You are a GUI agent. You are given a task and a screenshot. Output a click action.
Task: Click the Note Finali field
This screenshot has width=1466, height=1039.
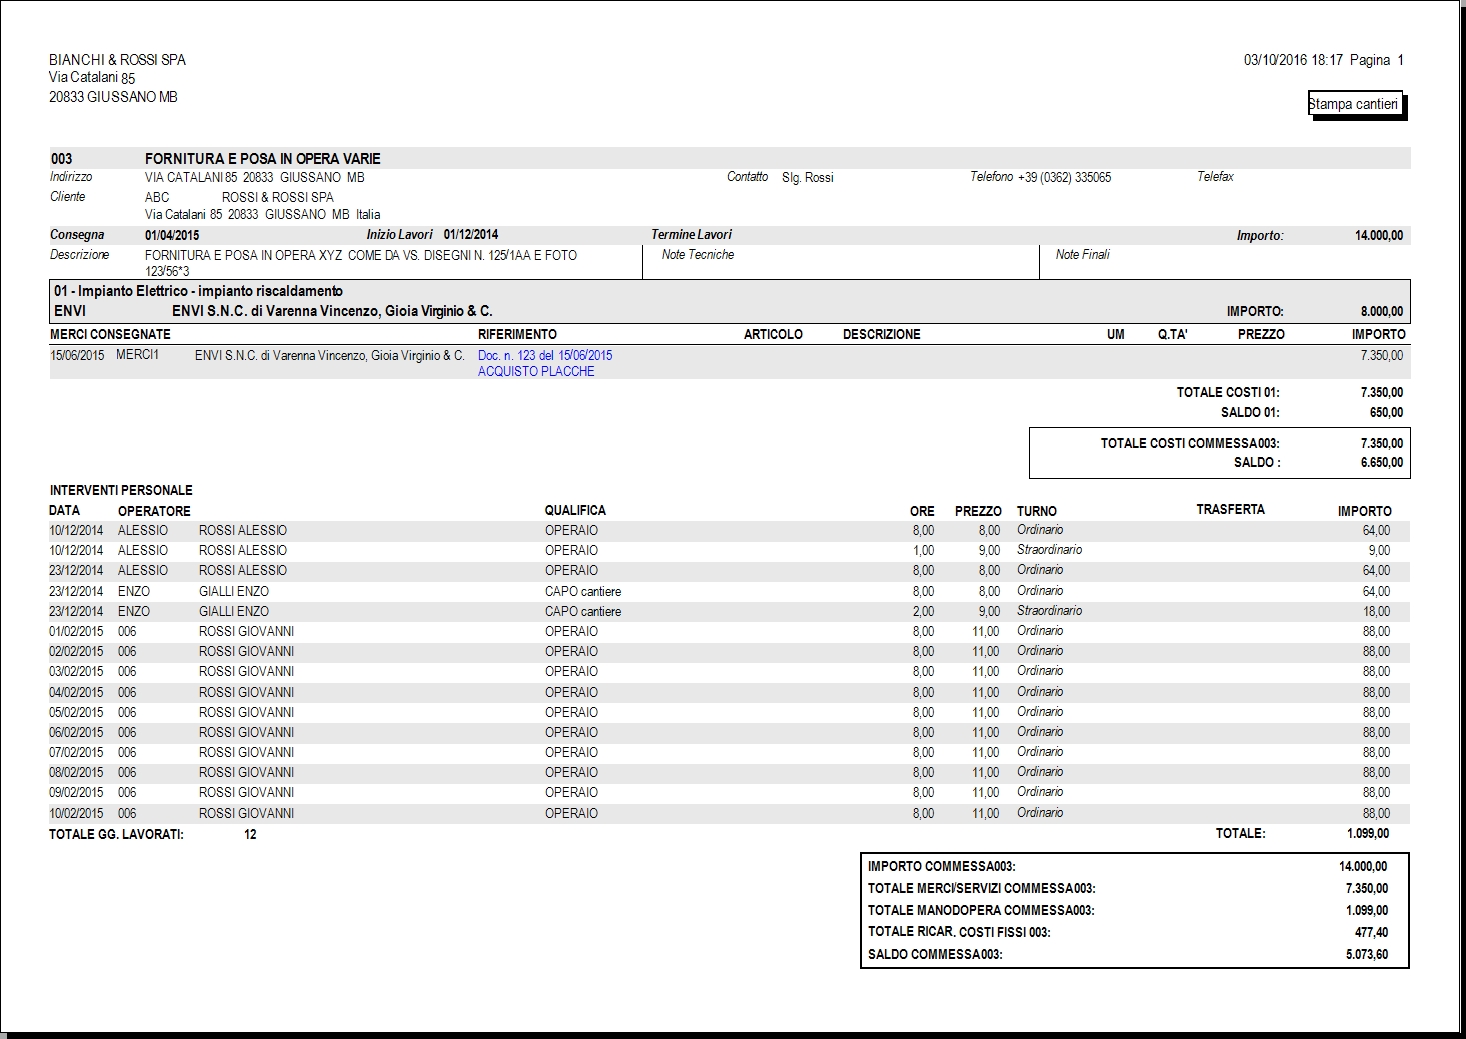pyautogui.click(x=1225, y=263)
